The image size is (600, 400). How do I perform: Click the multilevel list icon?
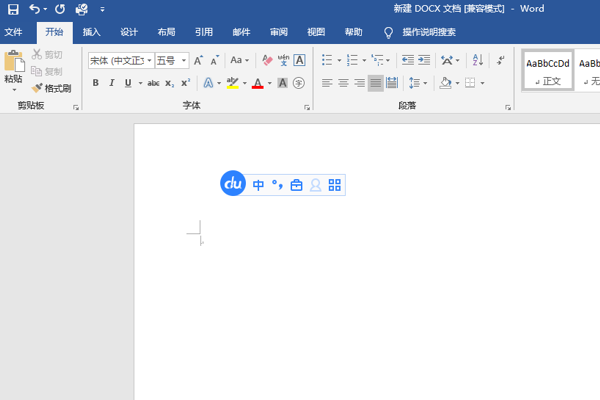[377, 60]
